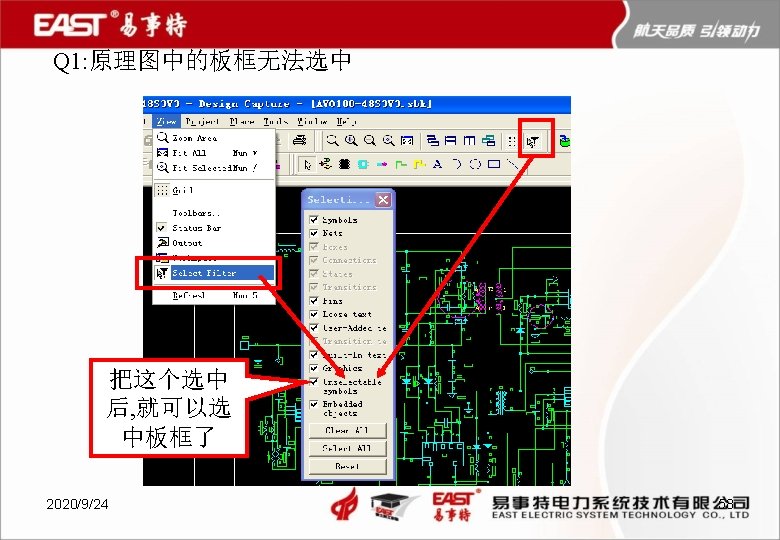Click the Zoom In toolbar icon
The width and height of the screenshot is (780, 540).
click(x=351, y=141)
